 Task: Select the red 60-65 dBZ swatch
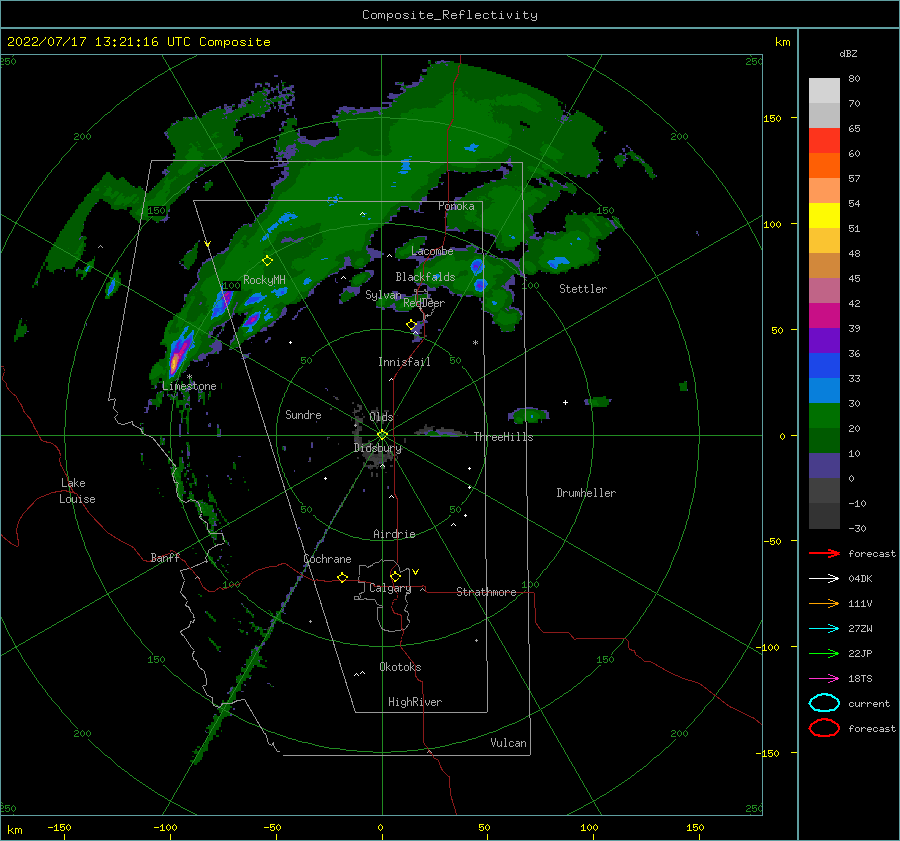pos(824,141)
